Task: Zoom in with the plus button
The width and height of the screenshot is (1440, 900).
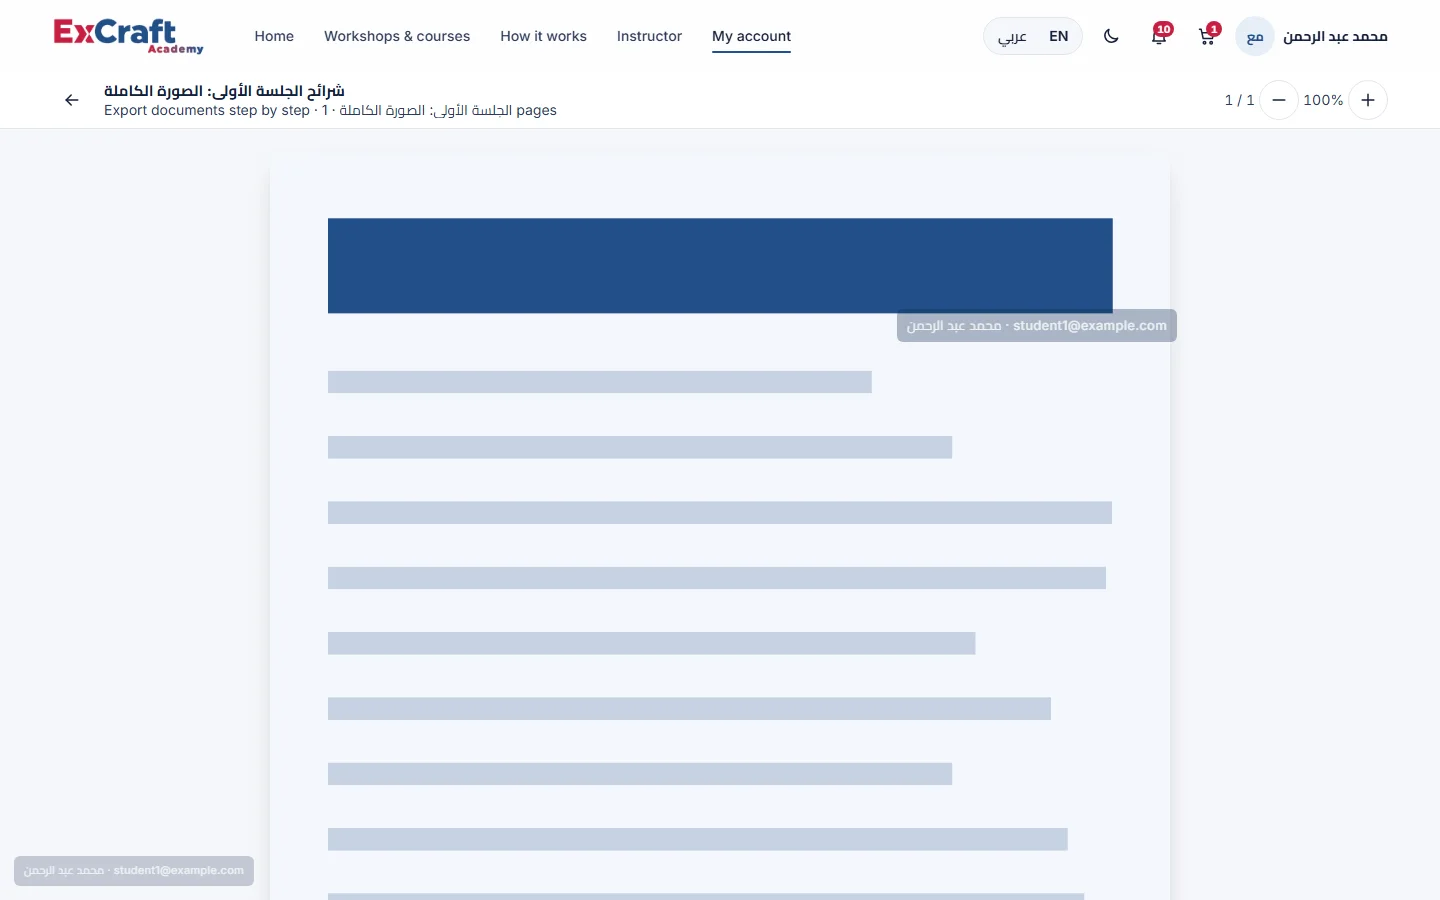Action: pyautogui.click(x=1368, y=100)
